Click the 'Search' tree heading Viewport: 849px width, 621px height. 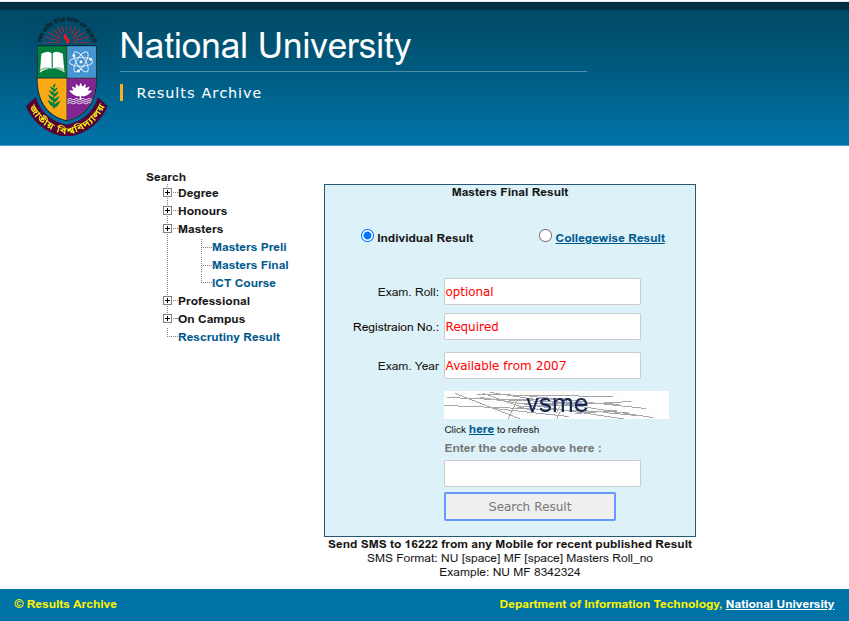coord(166,177)
